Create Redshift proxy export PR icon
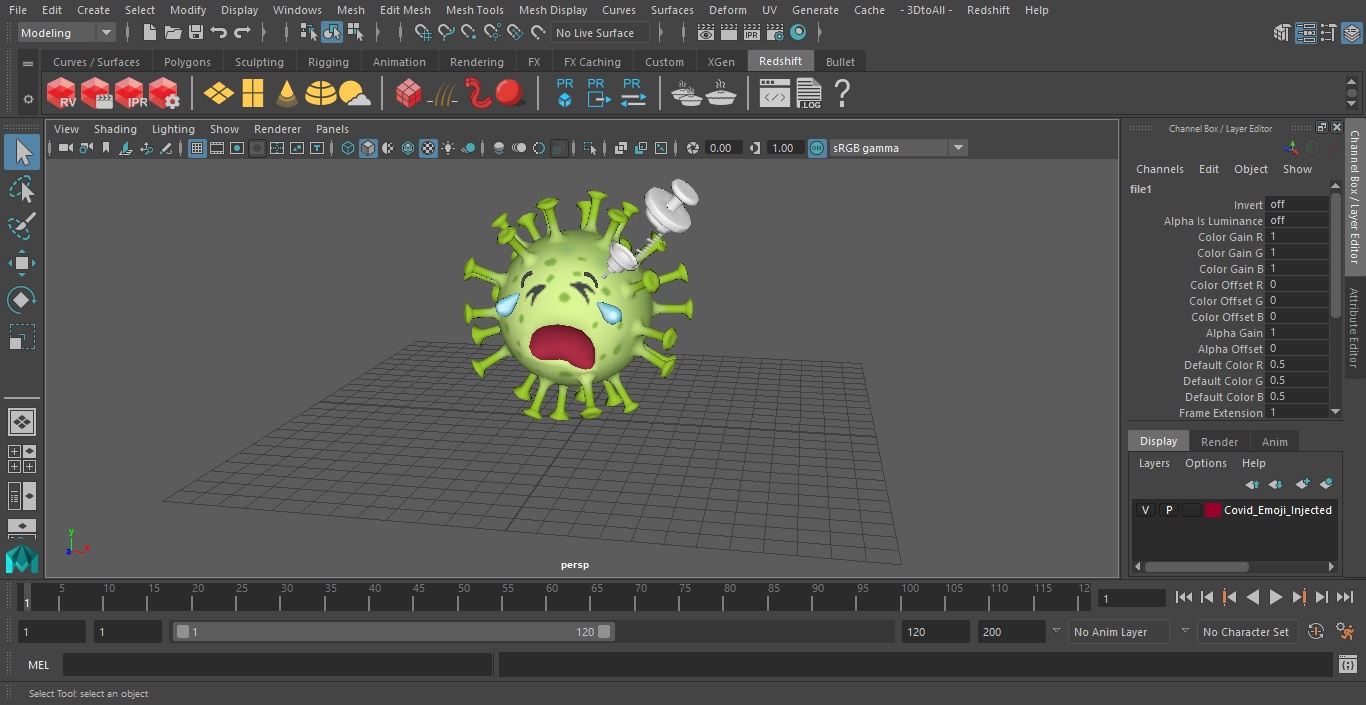 598,94
